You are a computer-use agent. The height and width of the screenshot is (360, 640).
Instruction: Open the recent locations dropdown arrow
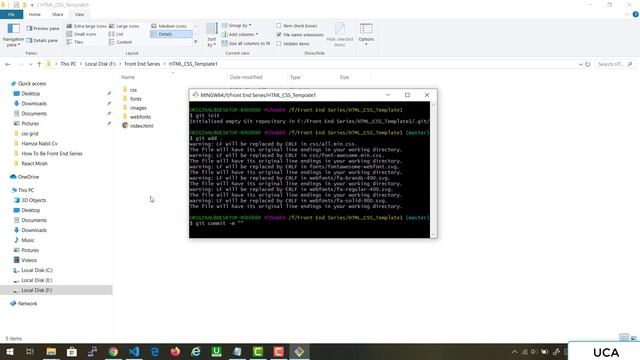pos(31,64)
